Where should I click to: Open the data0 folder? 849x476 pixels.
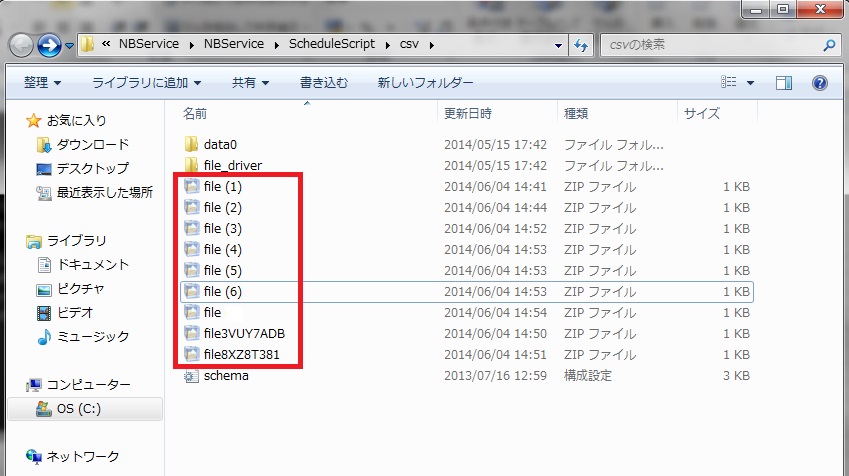219,144
